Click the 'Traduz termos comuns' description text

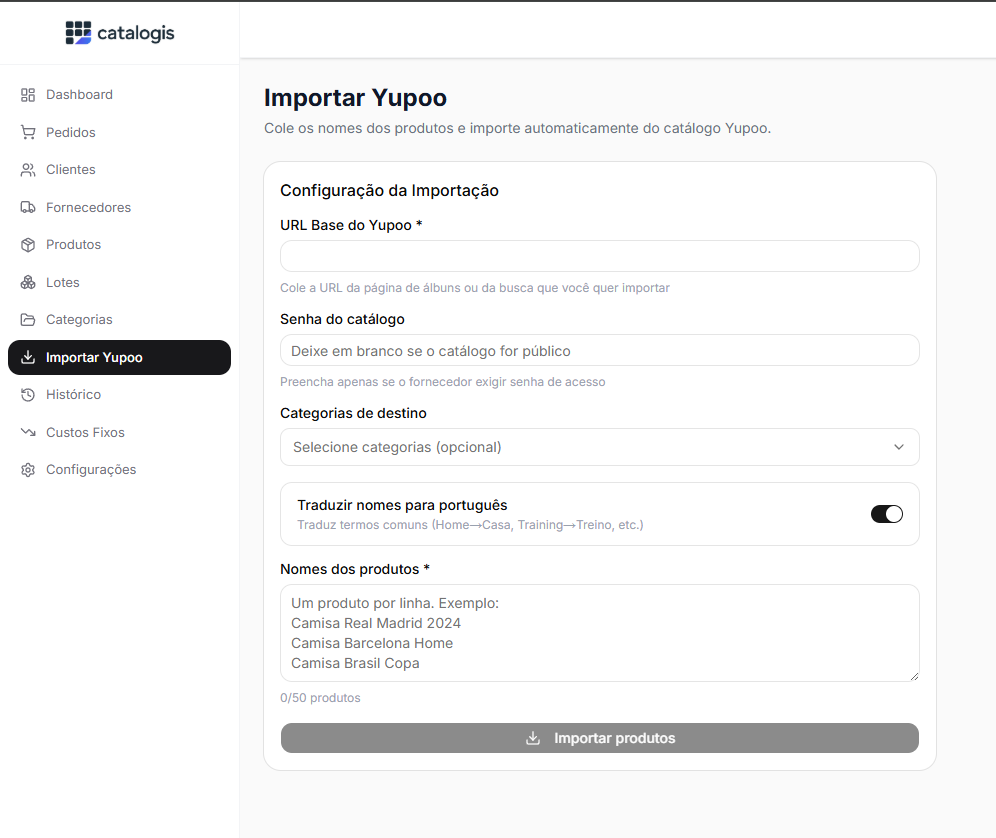click(x=470, y=525)
